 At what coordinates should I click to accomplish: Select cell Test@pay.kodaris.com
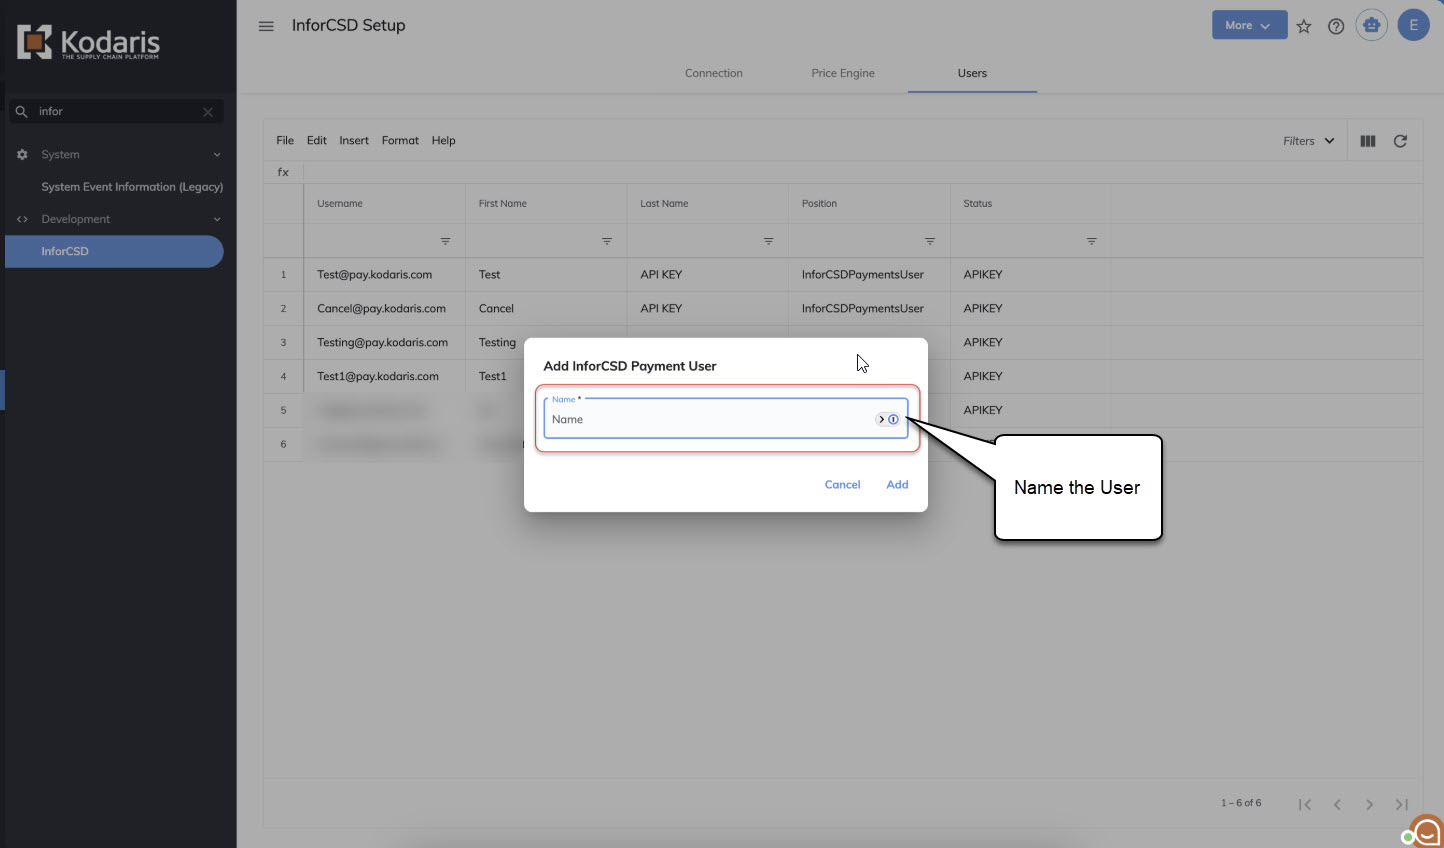[385, 274]
